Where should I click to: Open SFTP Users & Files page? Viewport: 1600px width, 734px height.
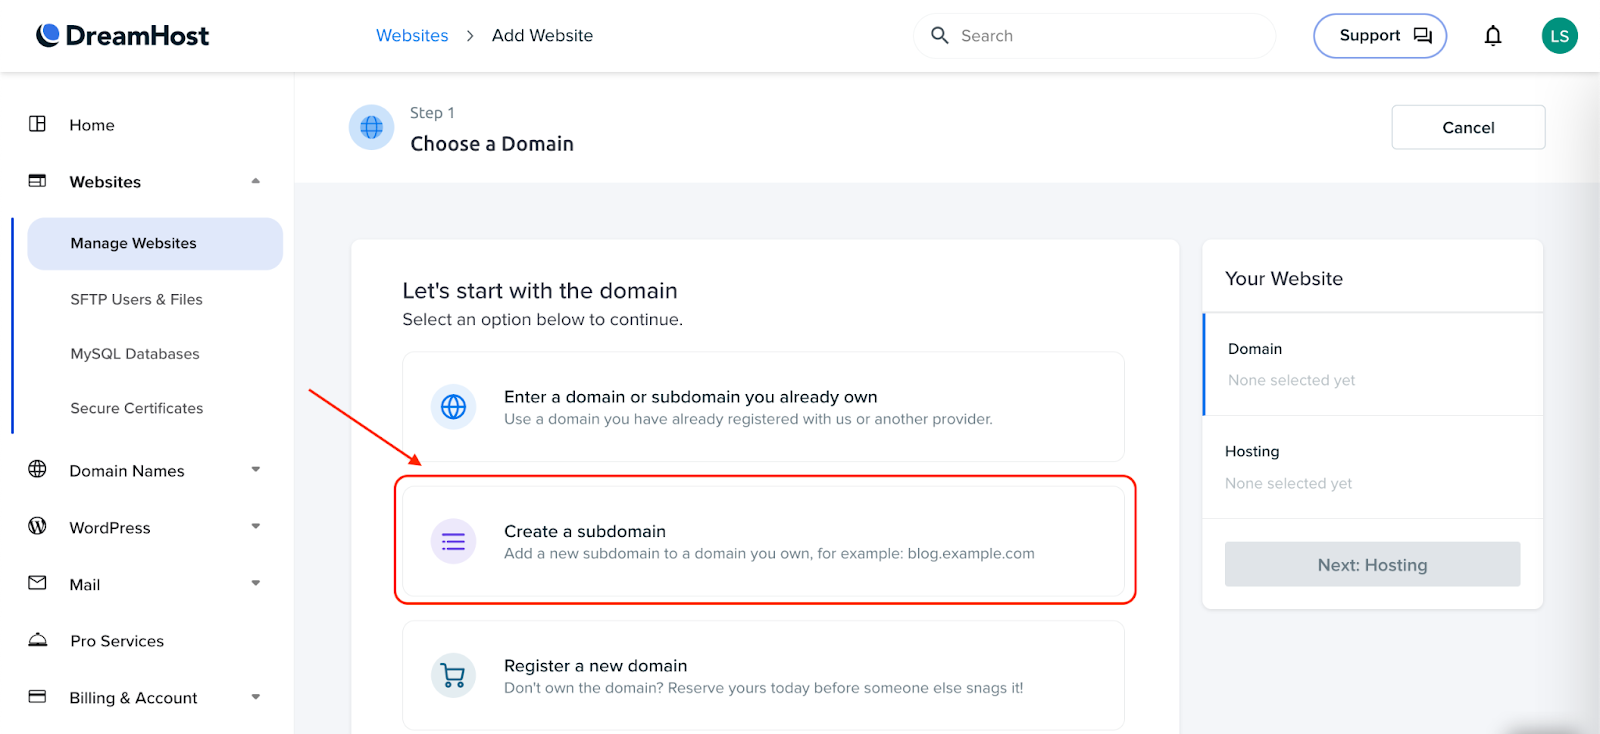tap(136, 299)
